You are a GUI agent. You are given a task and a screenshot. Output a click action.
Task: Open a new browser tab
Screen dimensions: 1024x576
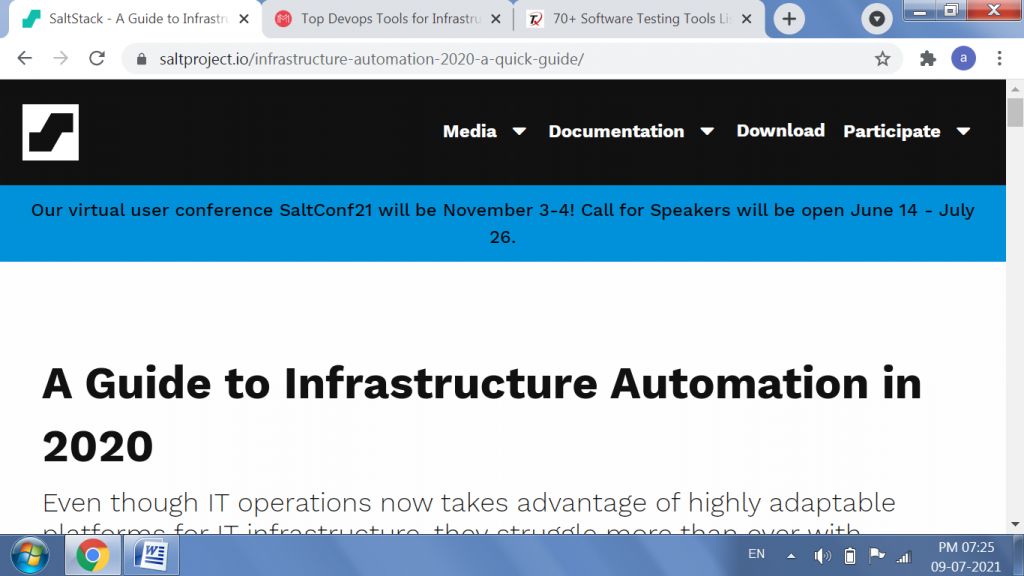click(789, 19)
